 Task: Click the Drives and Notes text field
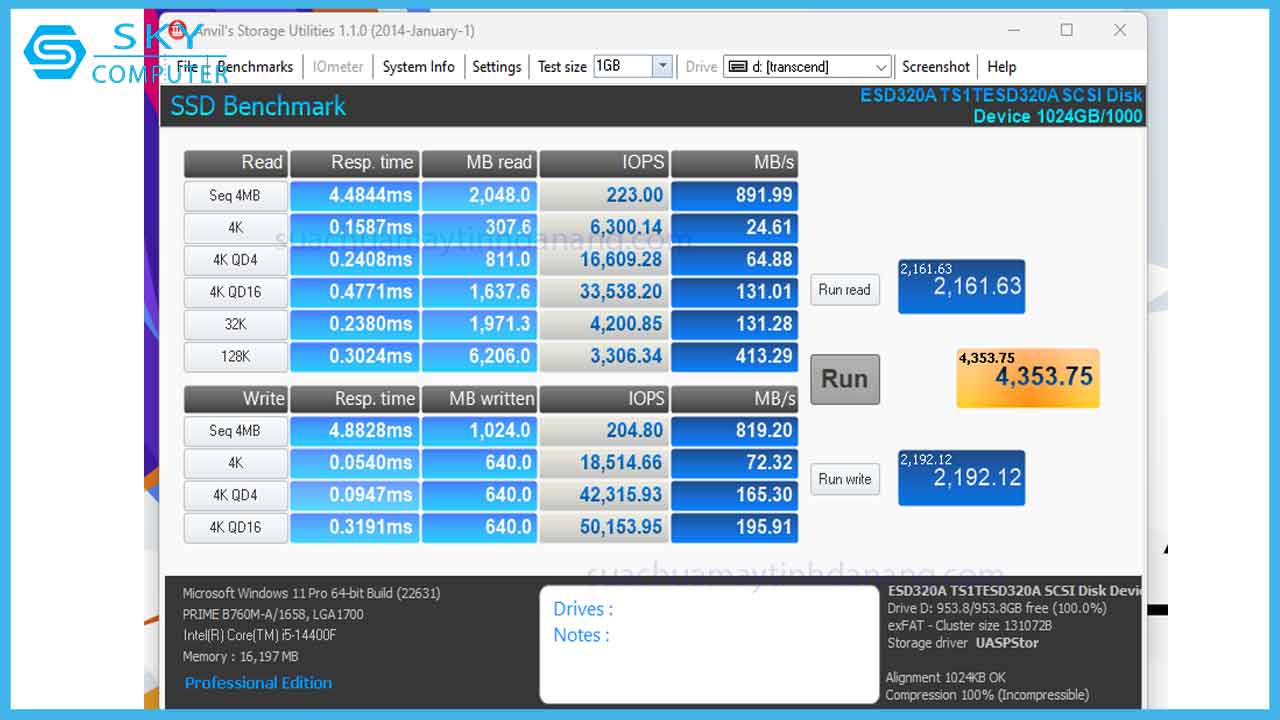click(x=708, y=645)
